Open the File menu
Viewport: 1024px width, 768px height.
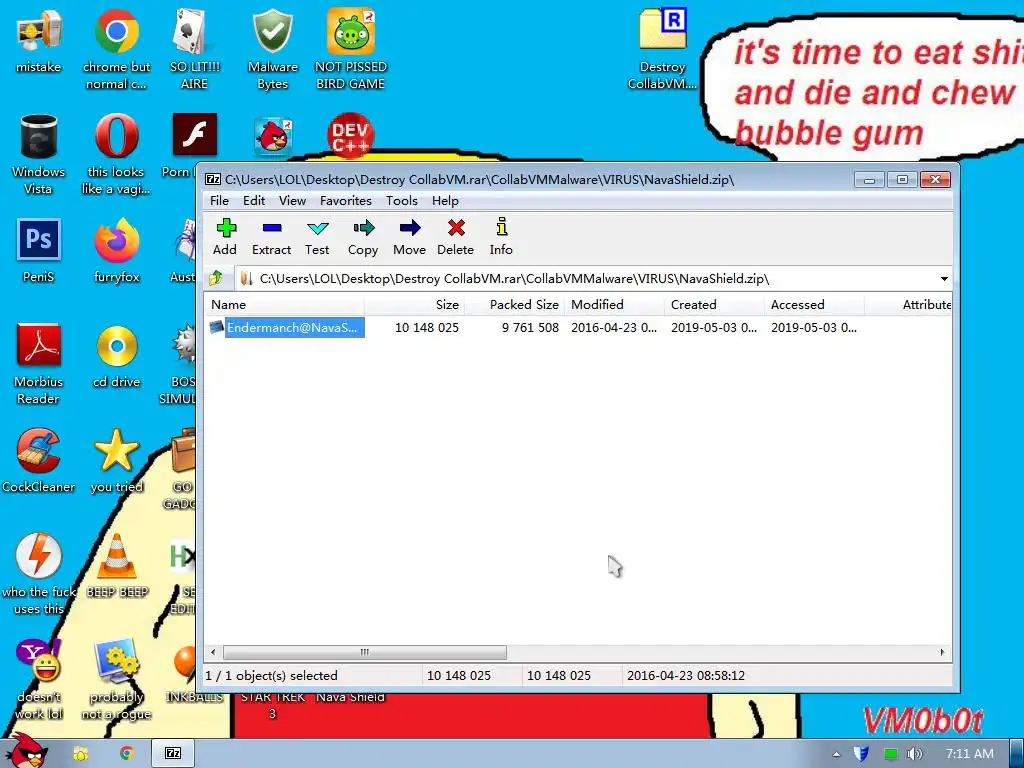219,200
